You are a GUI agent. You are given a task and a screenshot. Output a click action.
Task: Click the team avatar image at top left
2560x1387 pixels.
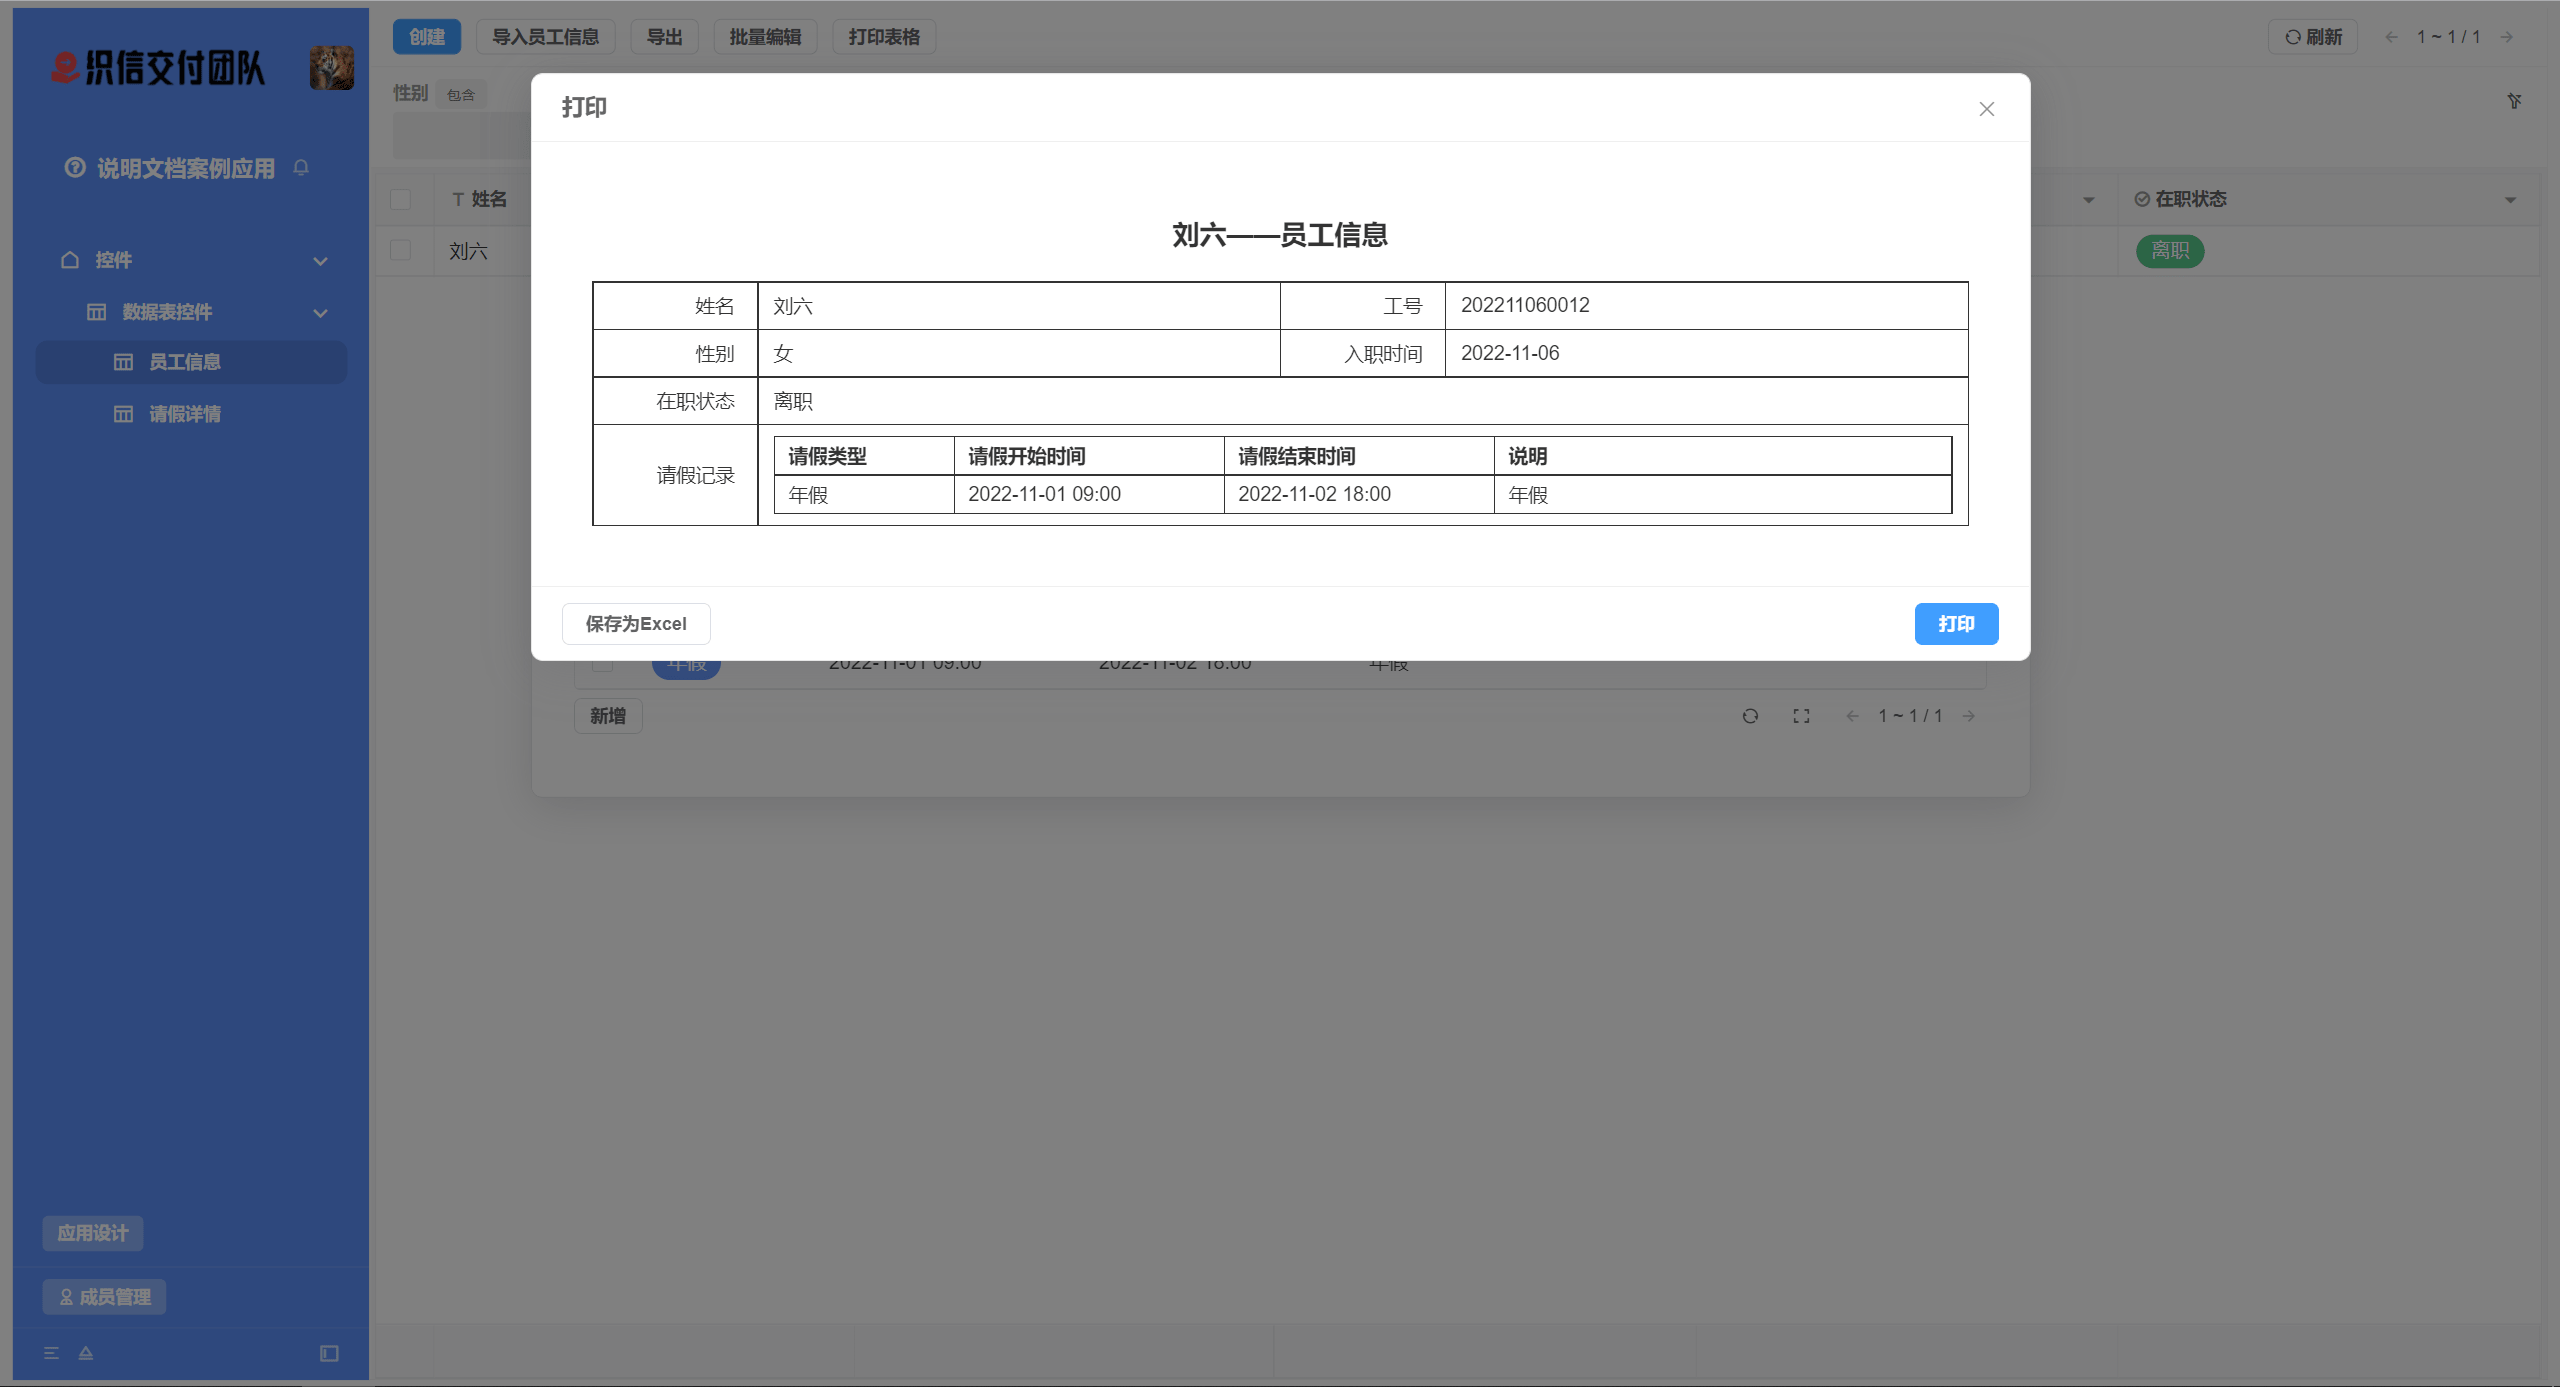[x=330, y=68]
